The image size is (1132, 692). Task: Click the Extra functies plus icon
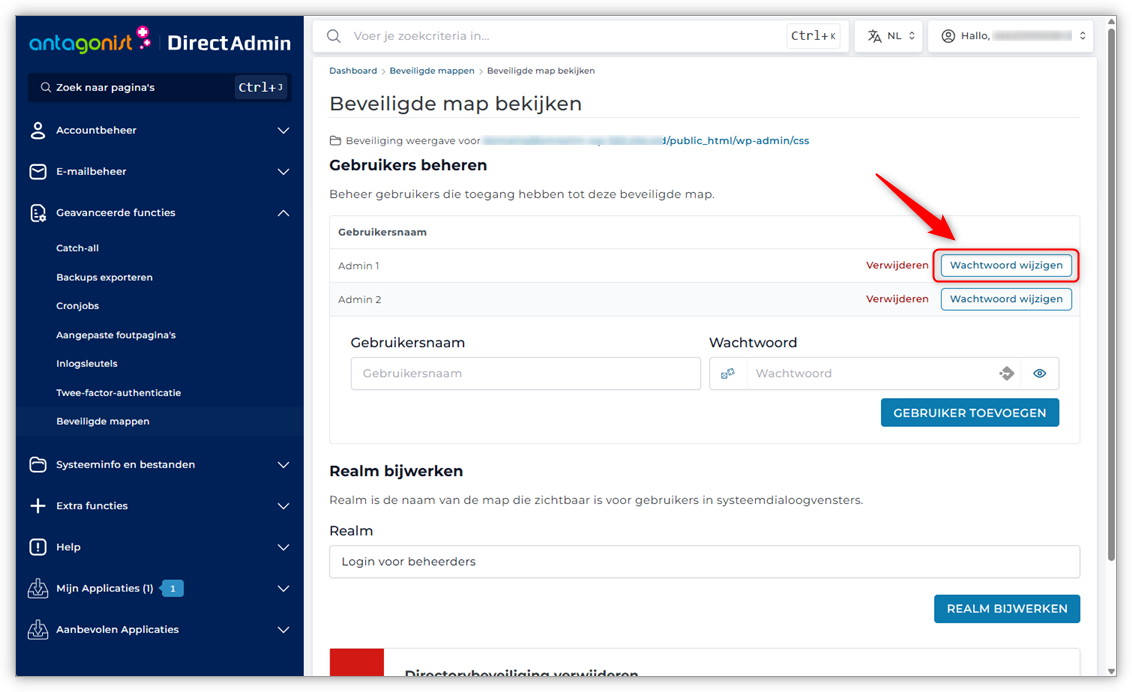click(38, 506)
